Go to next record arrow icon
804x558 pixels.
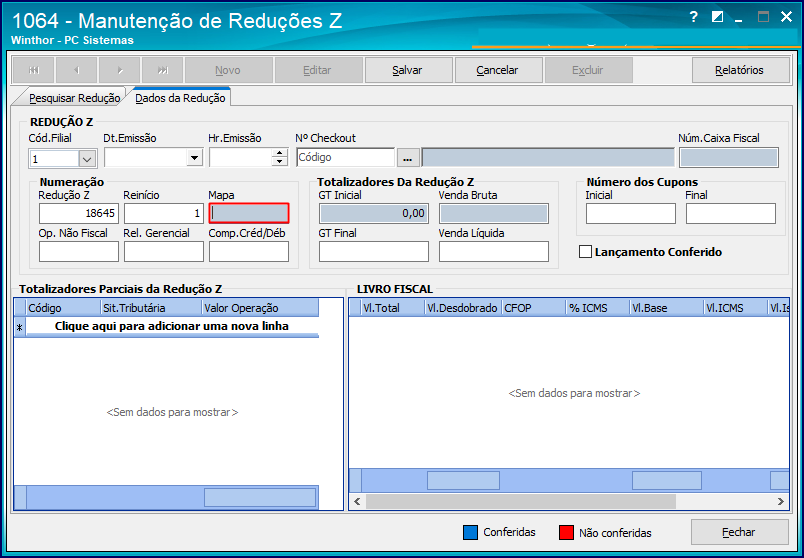click(x=119, y=70)
